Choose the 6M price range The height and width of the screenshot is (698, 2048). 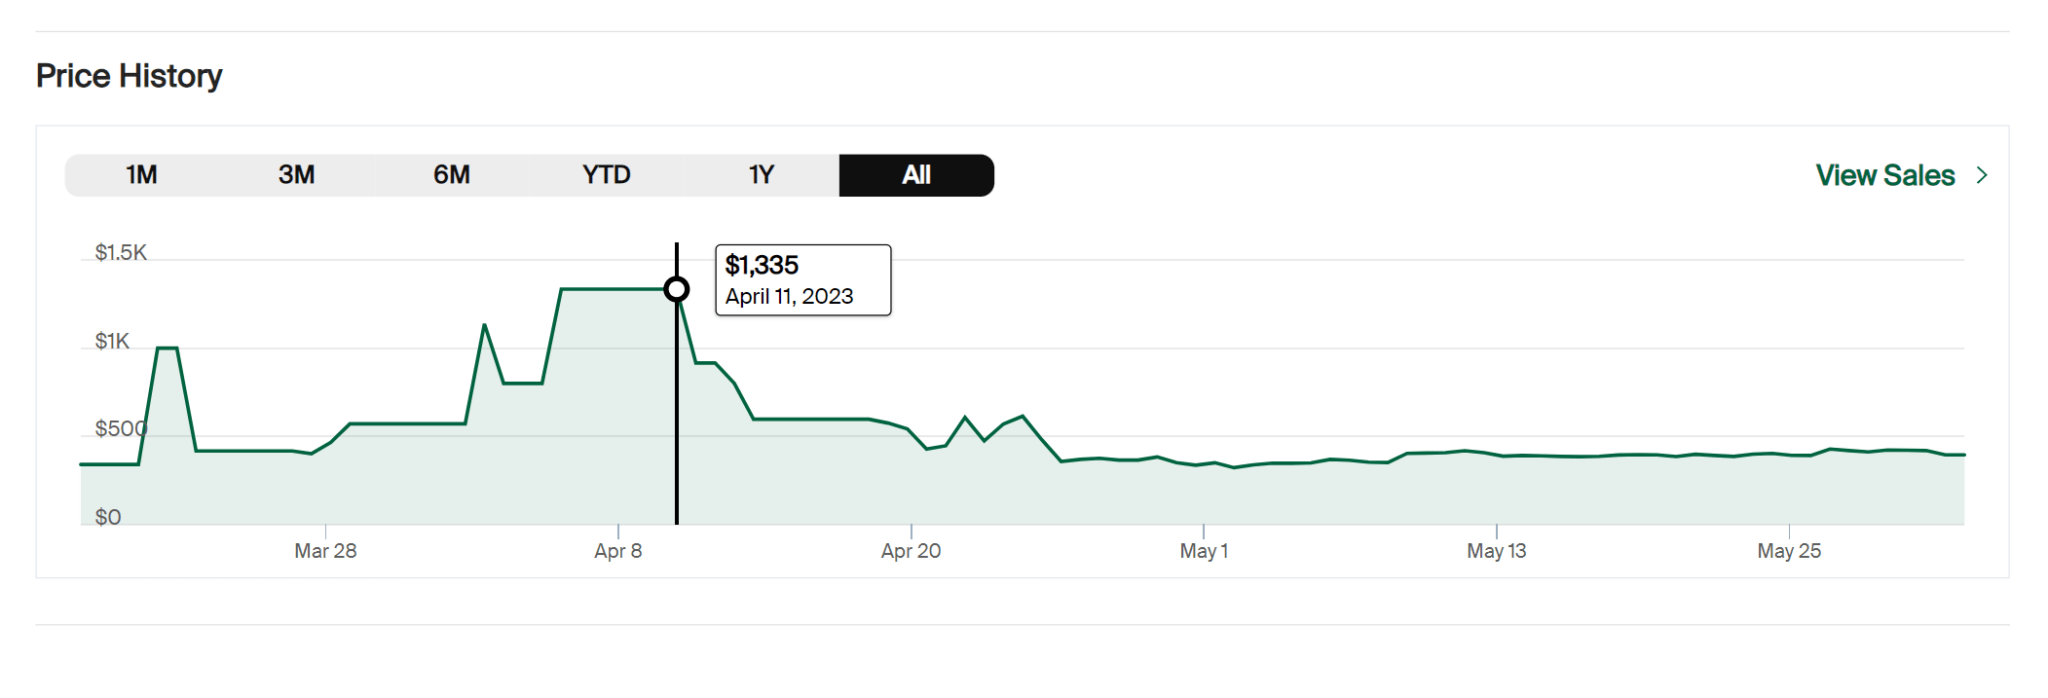(x=451, y=175)
